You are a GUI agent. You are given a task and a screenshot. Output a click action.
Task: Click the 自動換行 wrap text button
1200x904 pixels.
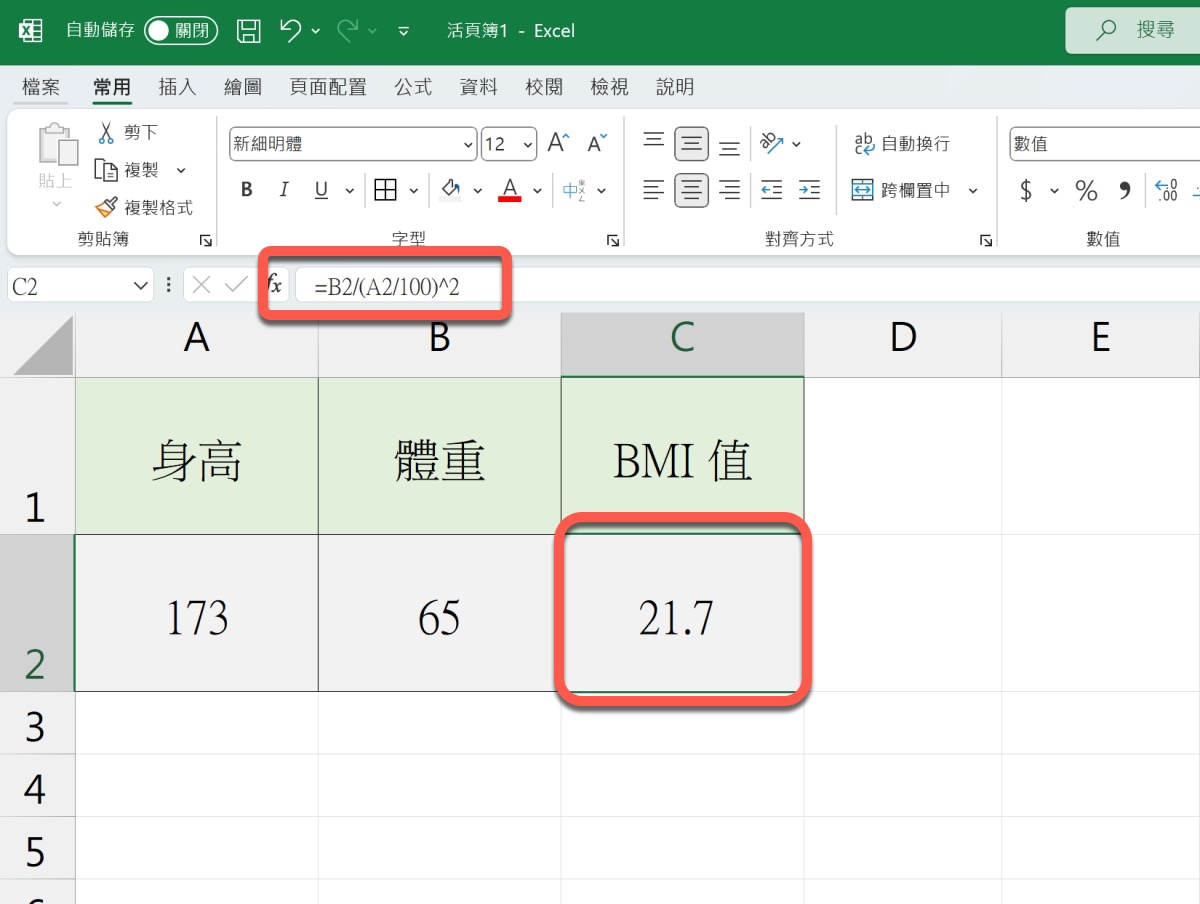[902, 144]
